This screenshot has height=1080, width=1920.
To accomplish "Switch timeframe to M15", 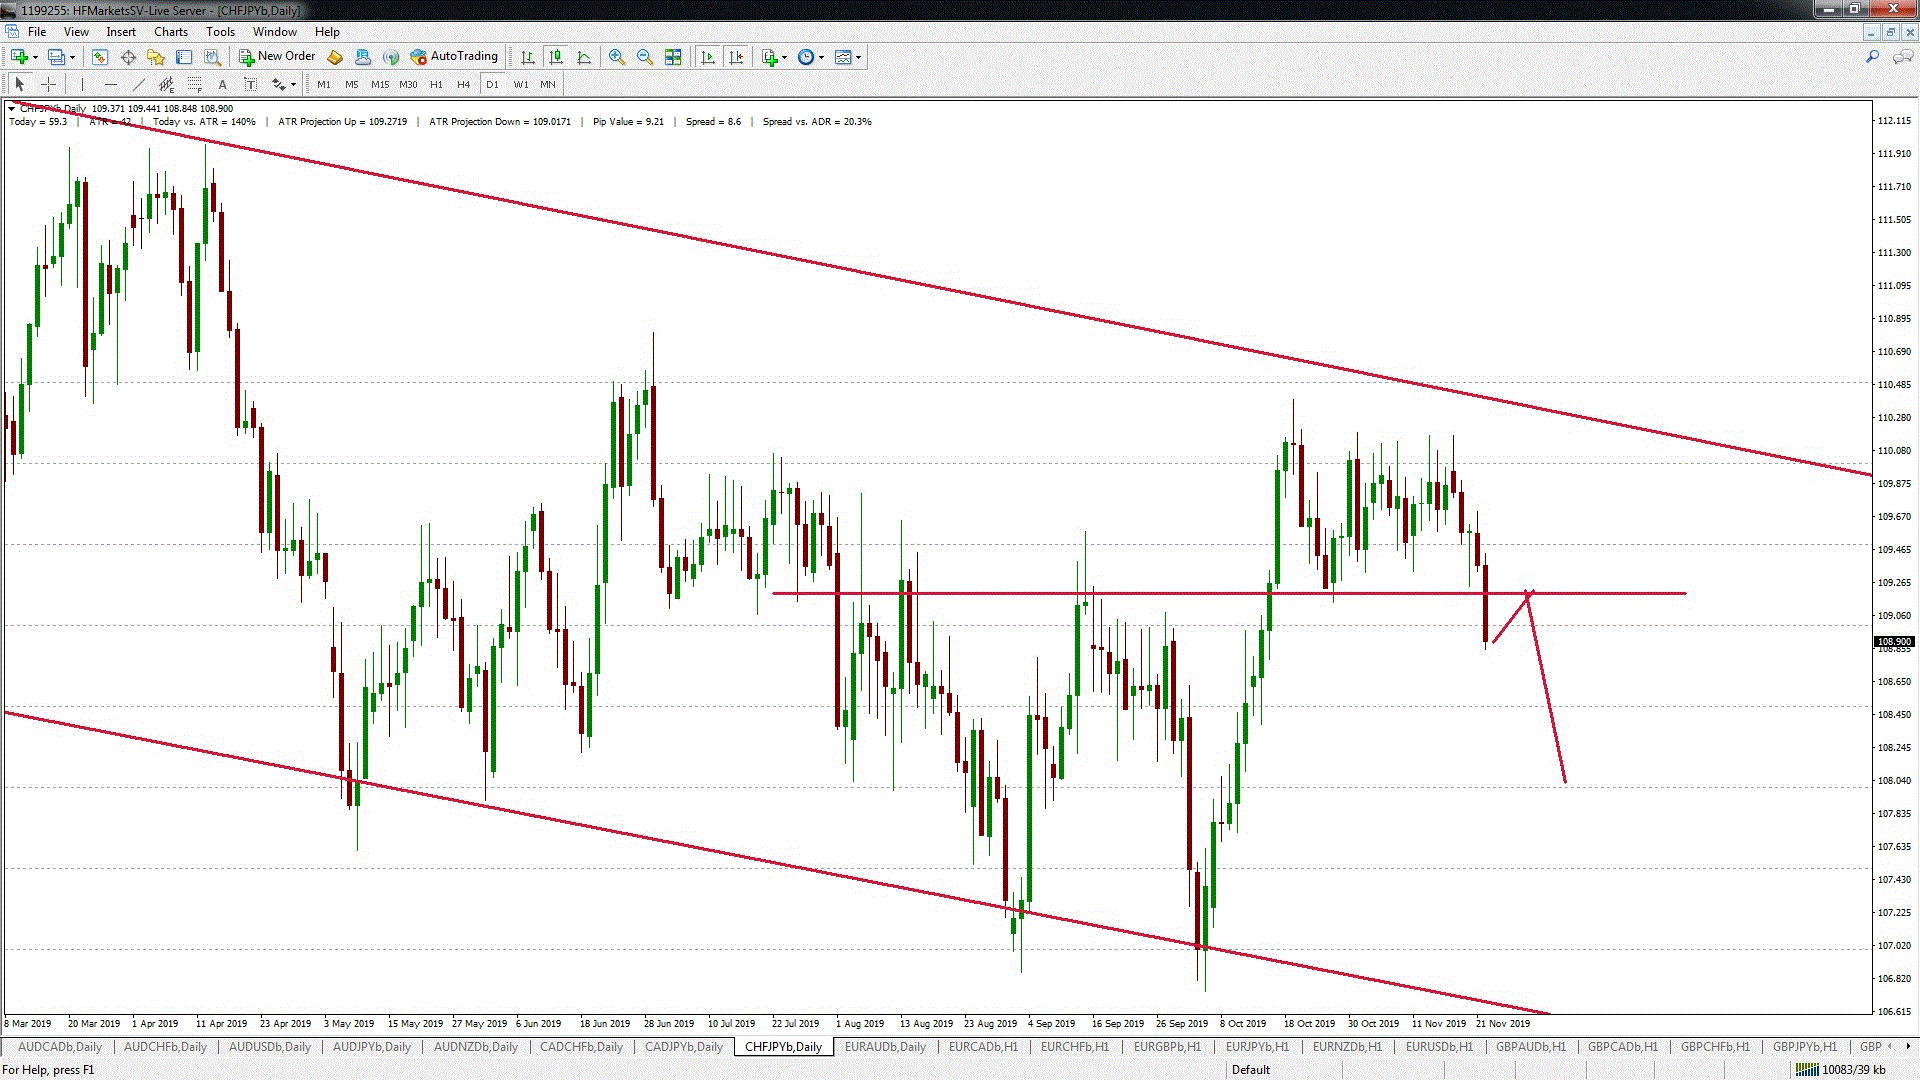I will 380,85.
